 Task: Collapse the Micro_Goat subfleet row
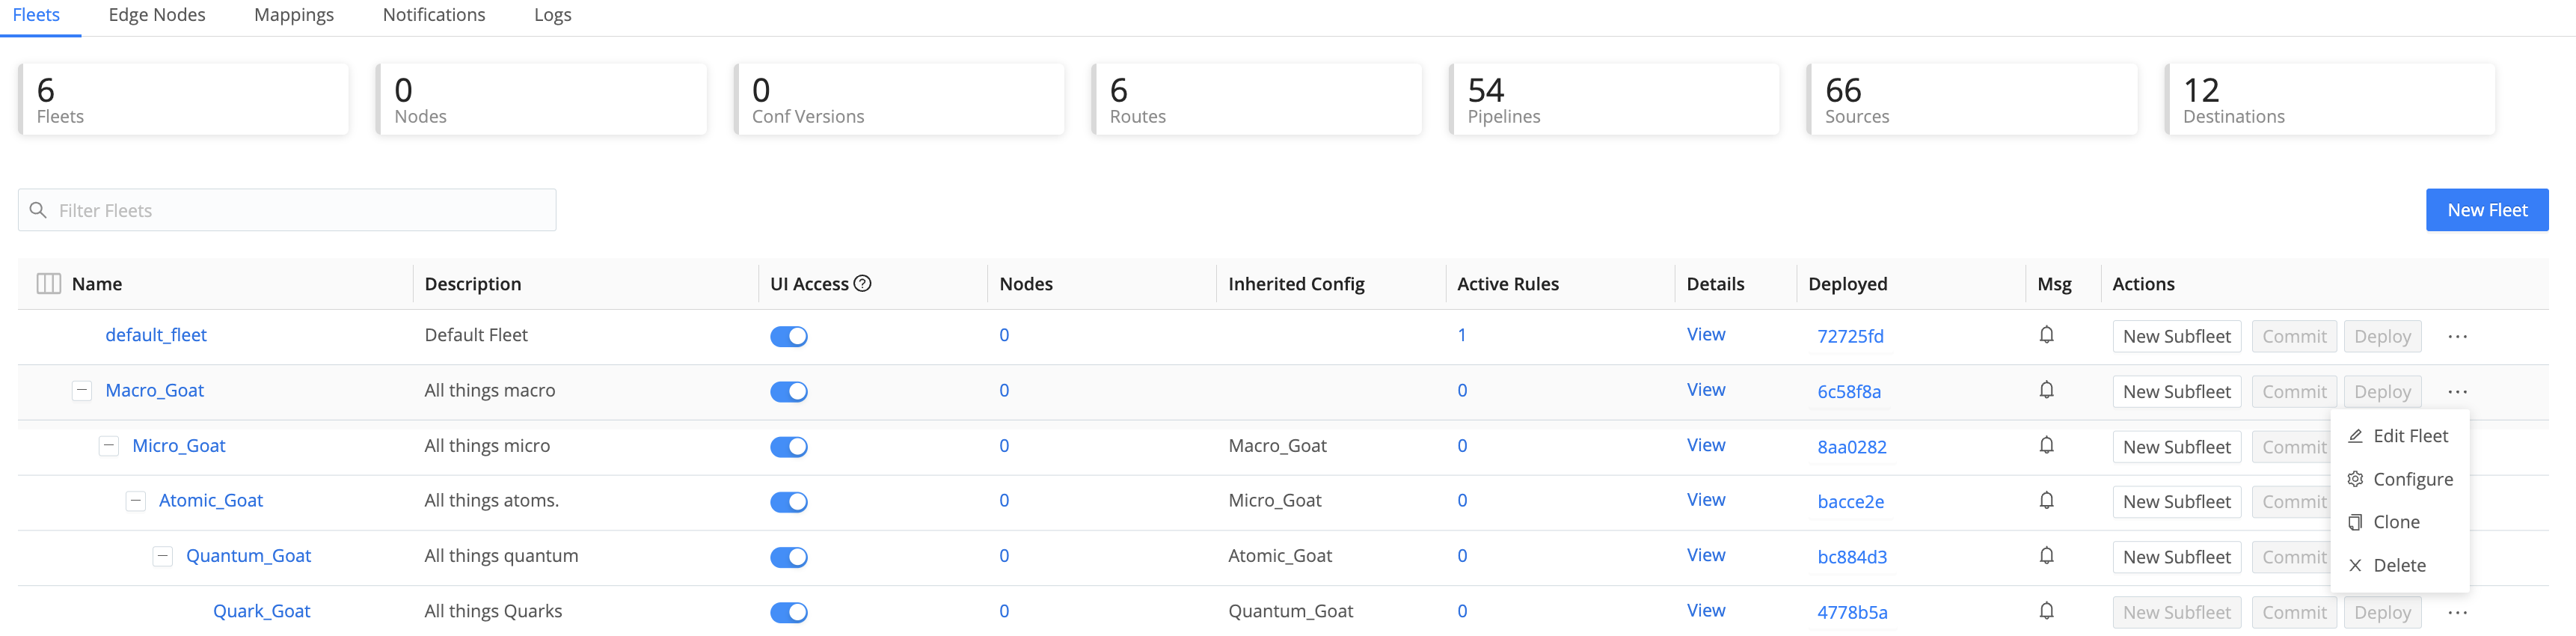coord(109,446)
